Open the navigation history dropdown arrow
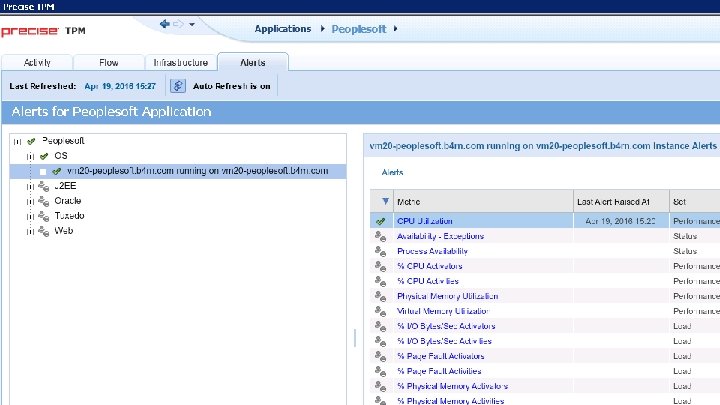The width and height of the screenshot is (720, 405). point(192,24)
